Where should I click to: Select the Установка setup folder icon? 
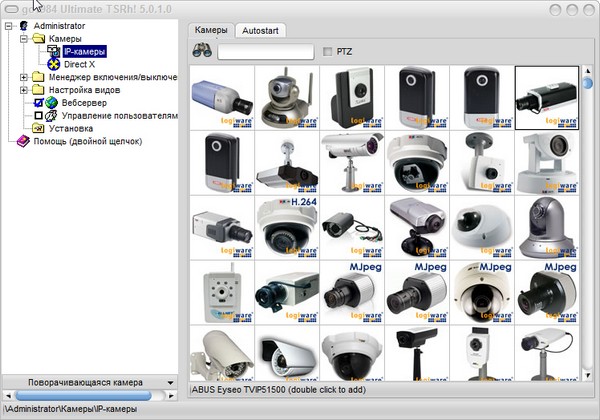pyautogui.click(x=38, y=128)
